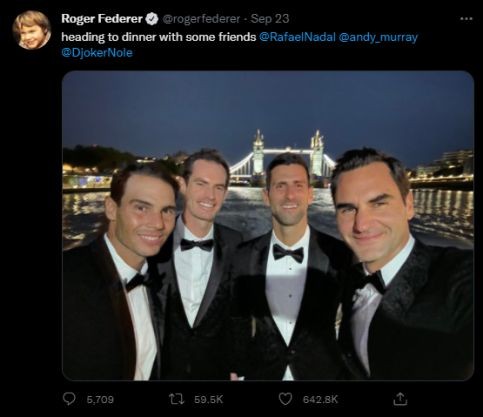Viewport: 483px width, 417px height.
Task: Click the reply speech bubble icon
Action: click(x=69, y=399)
